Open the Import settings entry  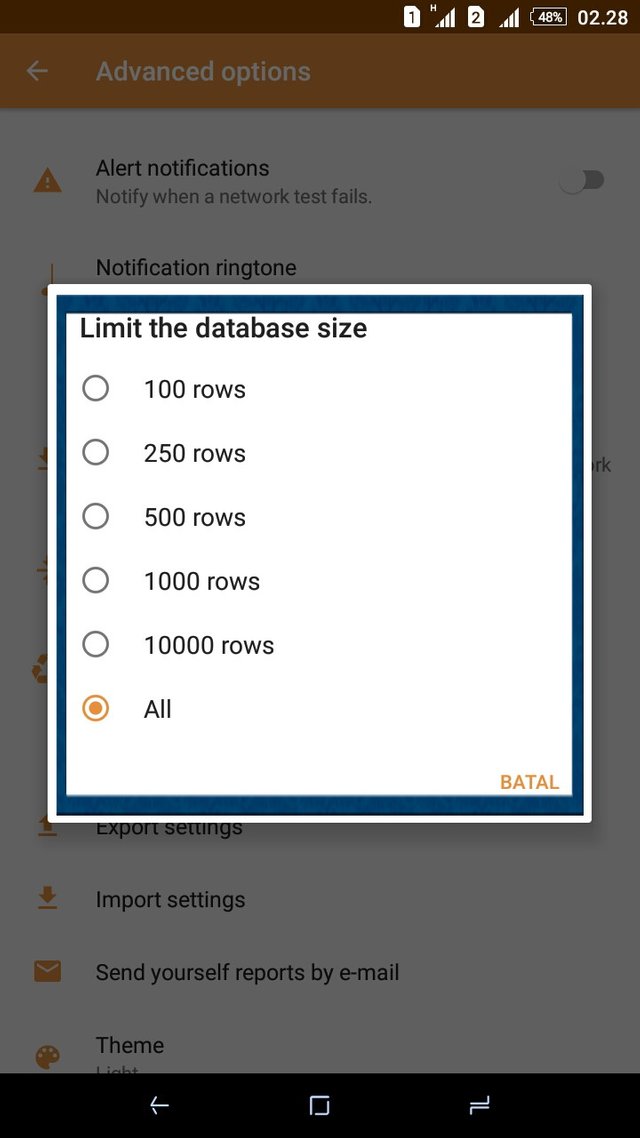click(170, 900)
